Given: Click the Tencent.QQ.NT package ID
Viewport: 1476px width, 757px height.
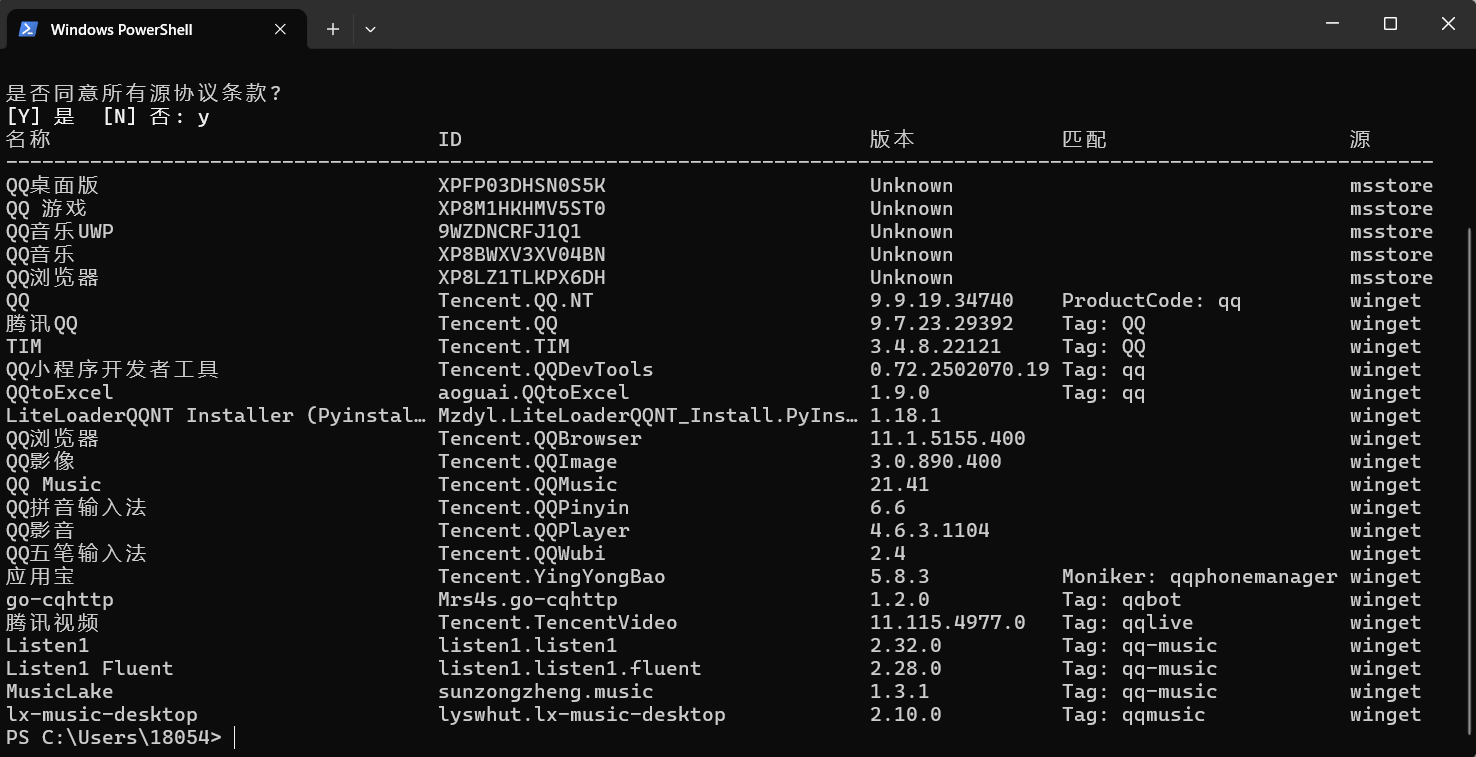Looking at the screenshot, I should 516,300.
